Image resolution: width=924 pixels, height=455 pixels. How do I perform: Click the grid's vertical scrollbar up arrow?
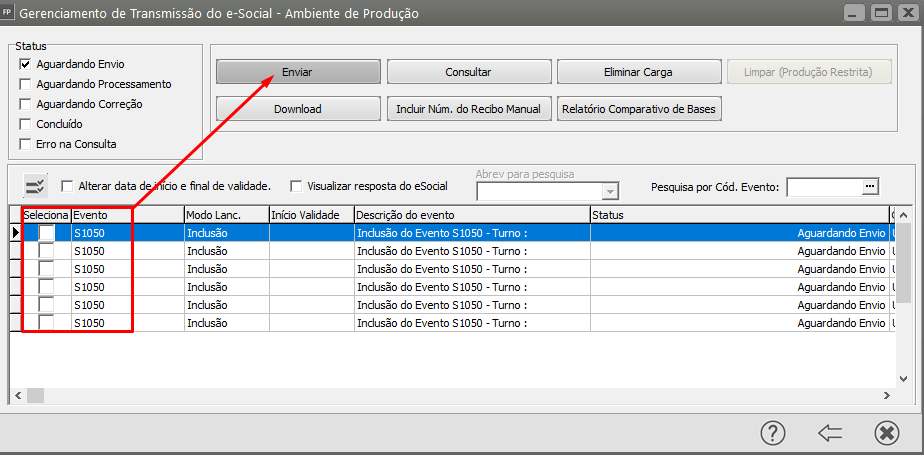(x=903, y=216)
